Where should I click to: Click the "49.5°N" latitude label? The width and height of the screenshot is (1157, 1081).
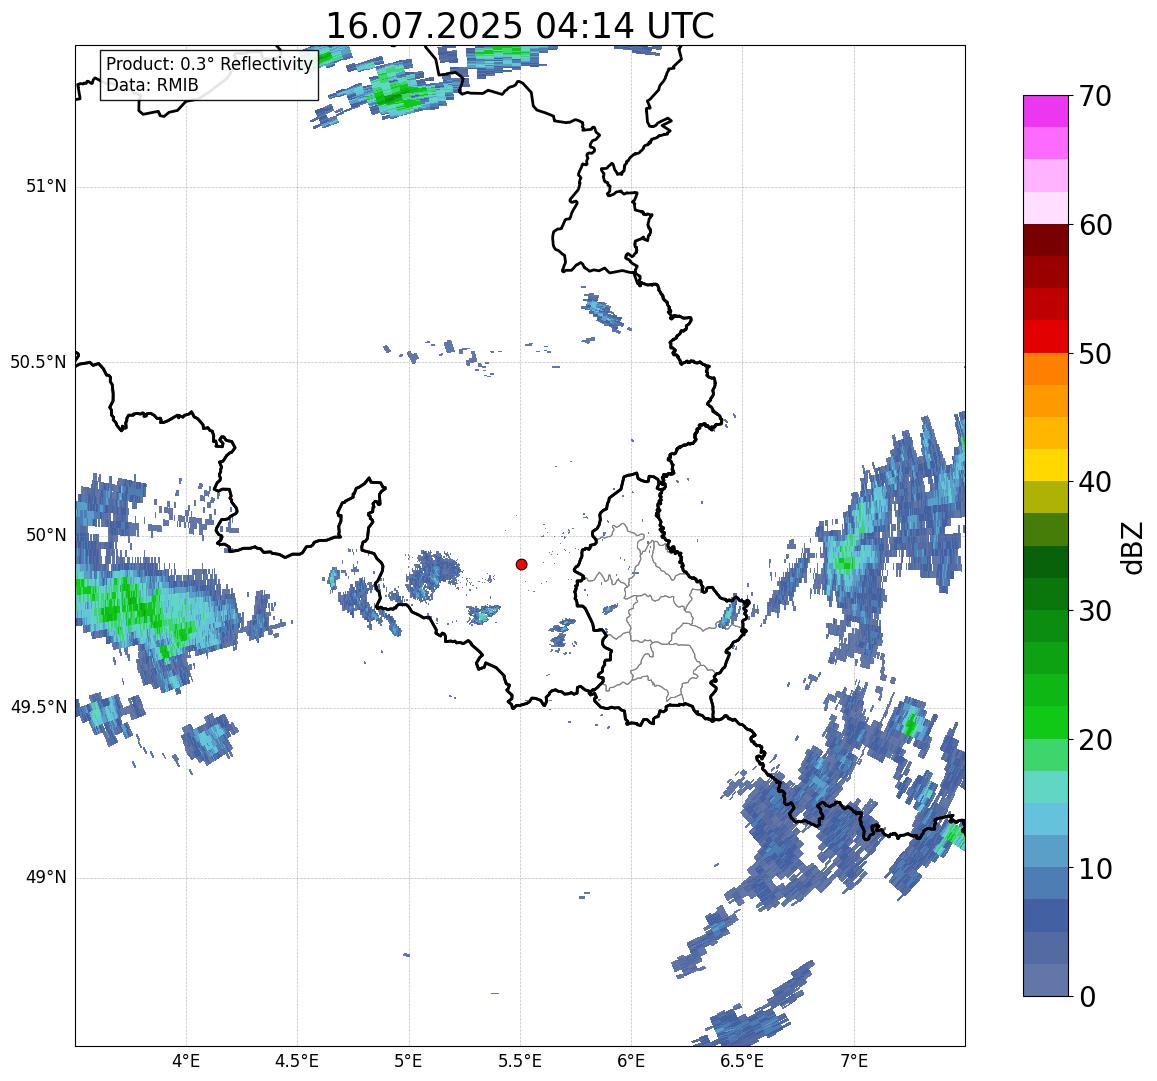pyautogui.click(x=38, y=708)
